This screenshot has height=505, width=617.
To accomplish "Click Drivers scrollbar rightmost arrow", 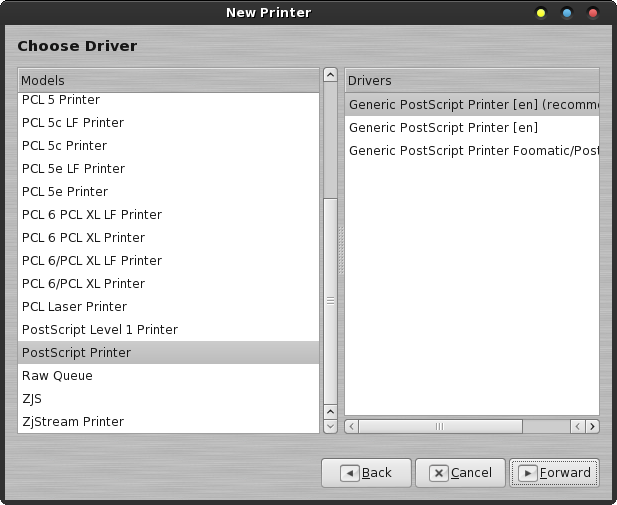I will [592, 427].
